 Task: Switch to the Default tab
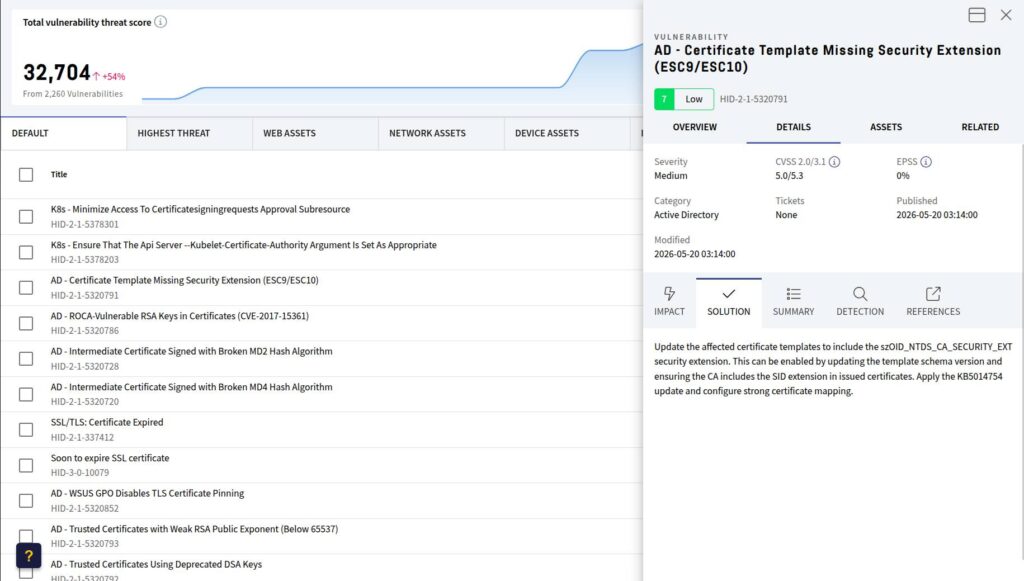coord(63,133)
